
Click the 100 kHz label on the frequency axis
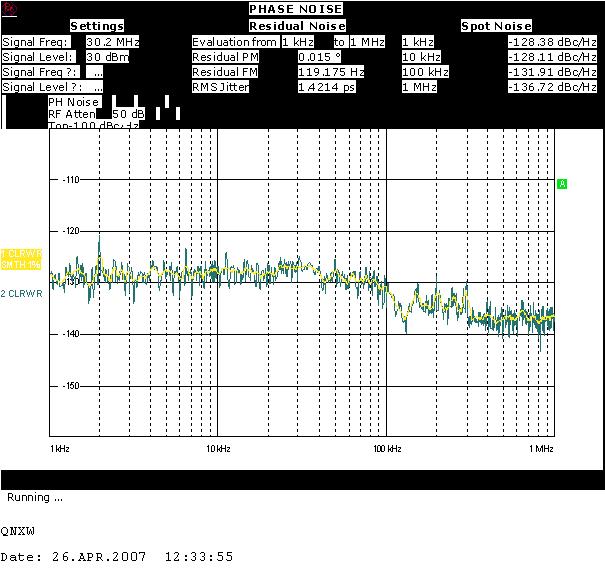[387, 450]
